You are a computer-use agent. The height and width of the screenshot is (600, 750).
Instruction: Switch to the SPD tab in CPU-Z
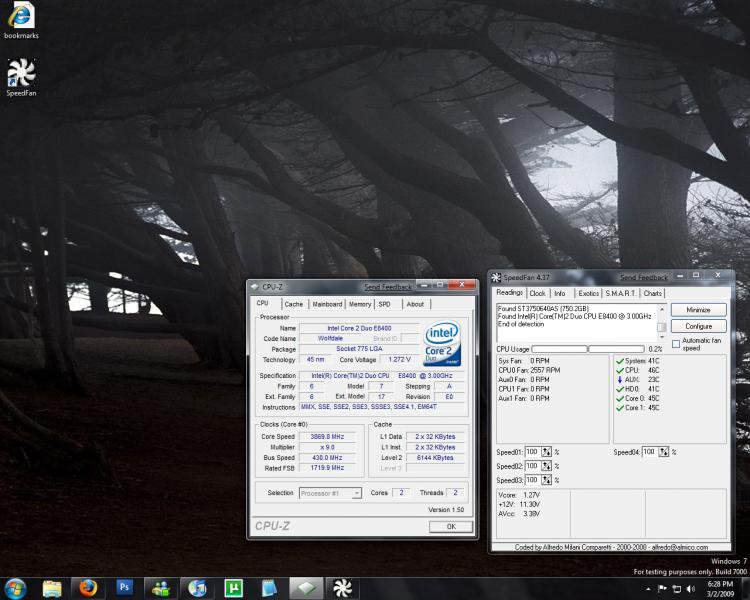coord(385,304)
